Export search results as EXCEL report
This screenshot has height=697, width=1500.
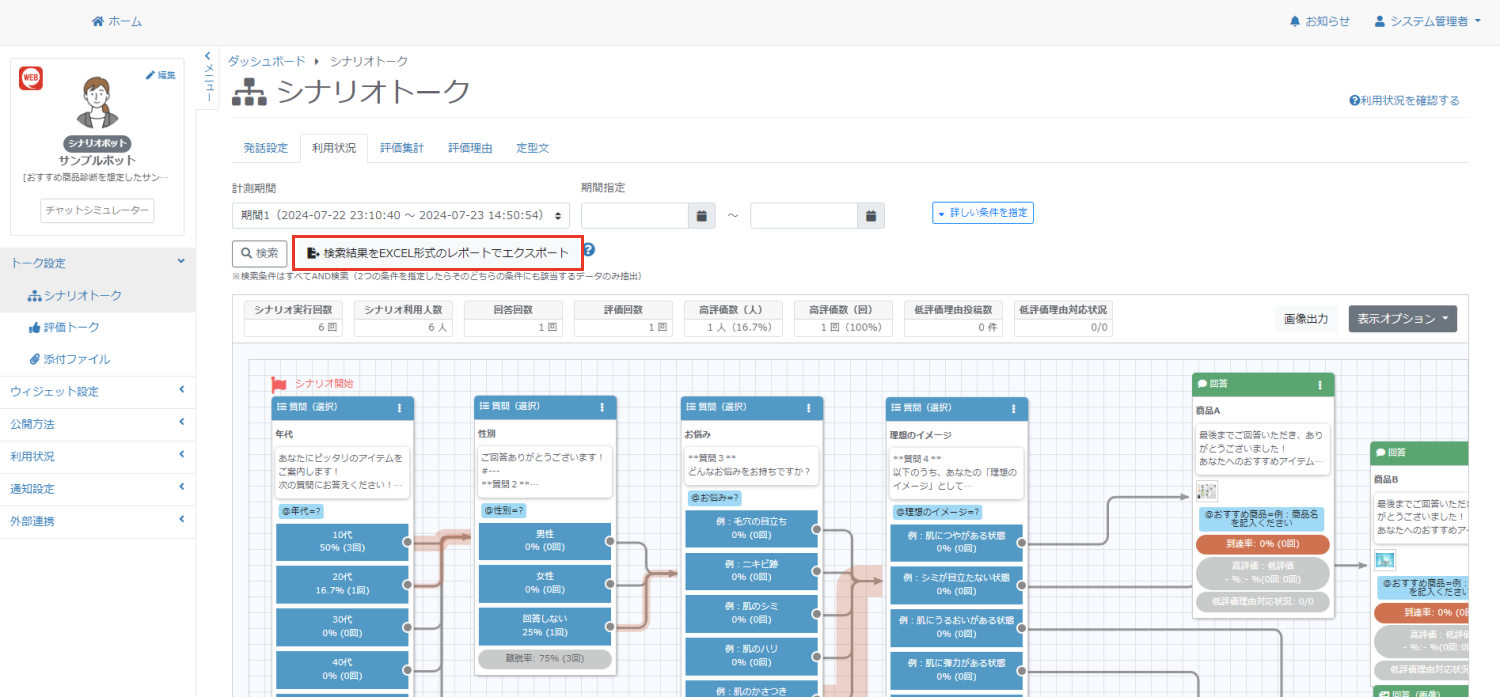(x=438, y=253)
